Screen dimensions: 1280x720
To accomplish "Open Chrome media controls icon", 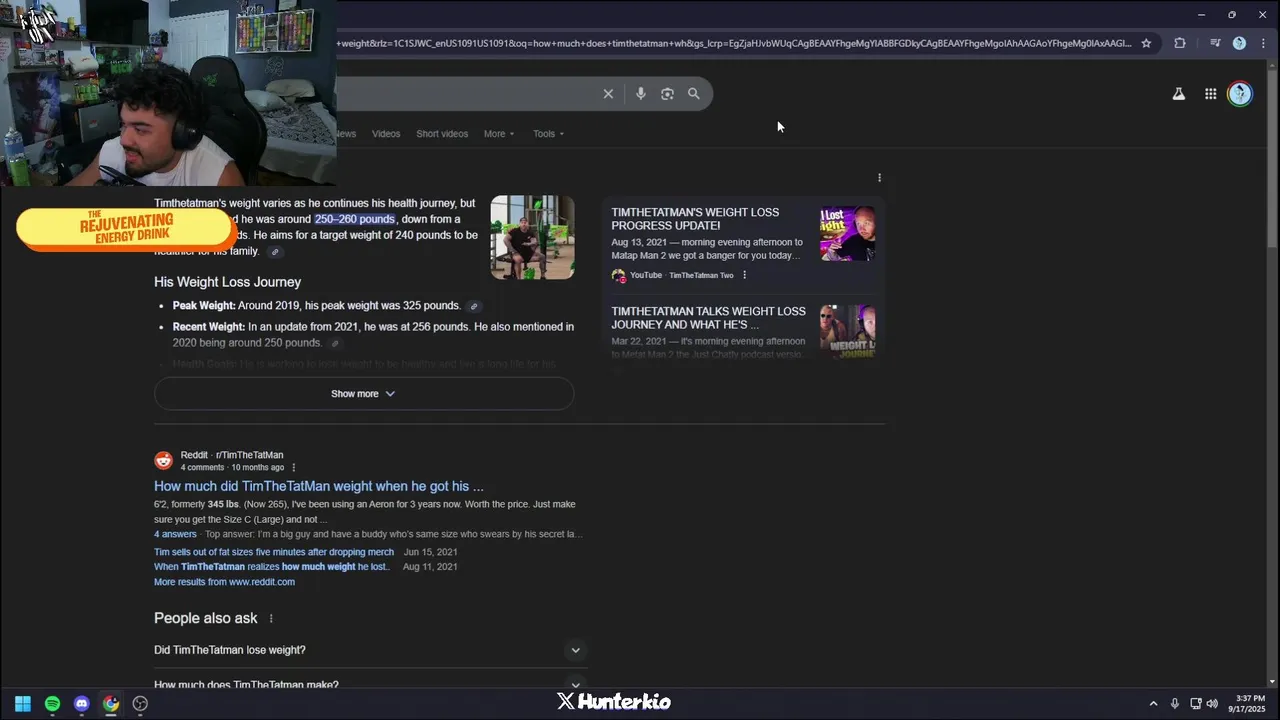I will 1215,43.
